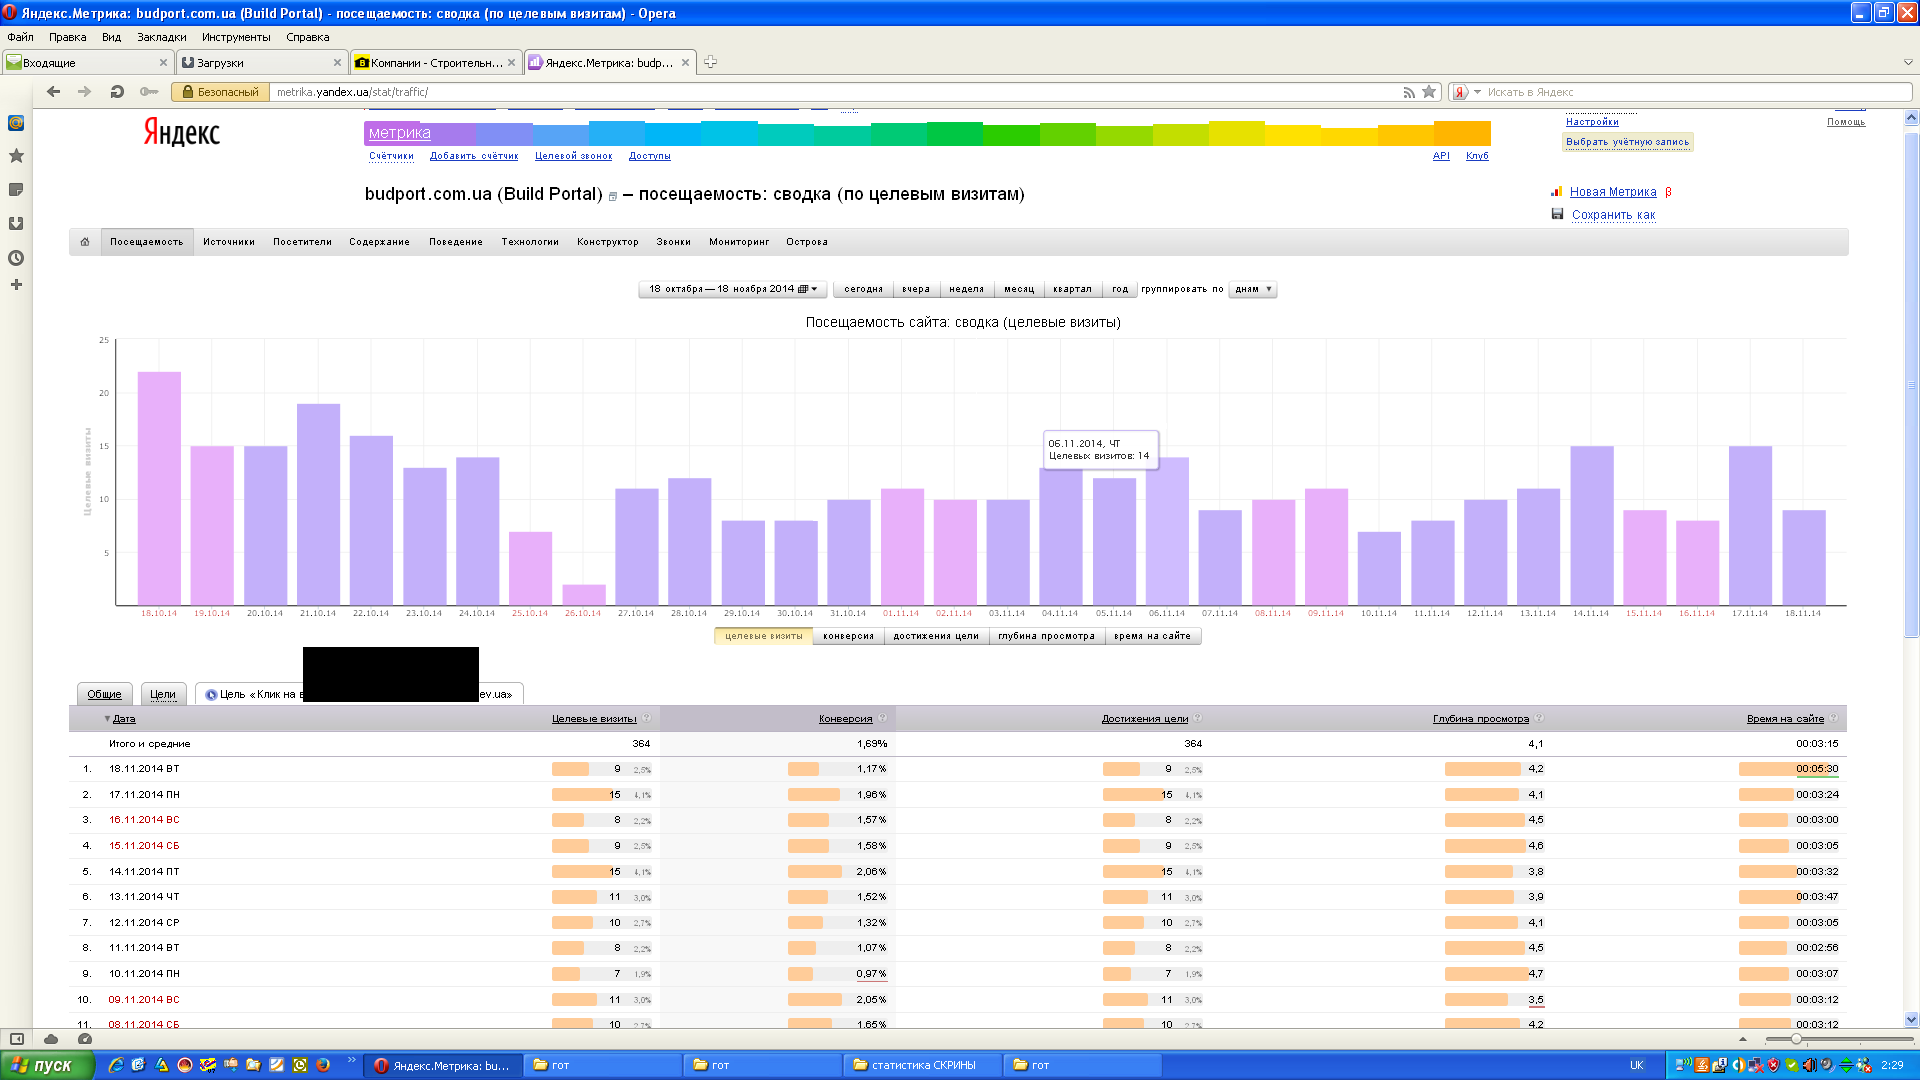Select the квартал period button
Viewport: 1920px width, 1080px height.
(1072, 289)
